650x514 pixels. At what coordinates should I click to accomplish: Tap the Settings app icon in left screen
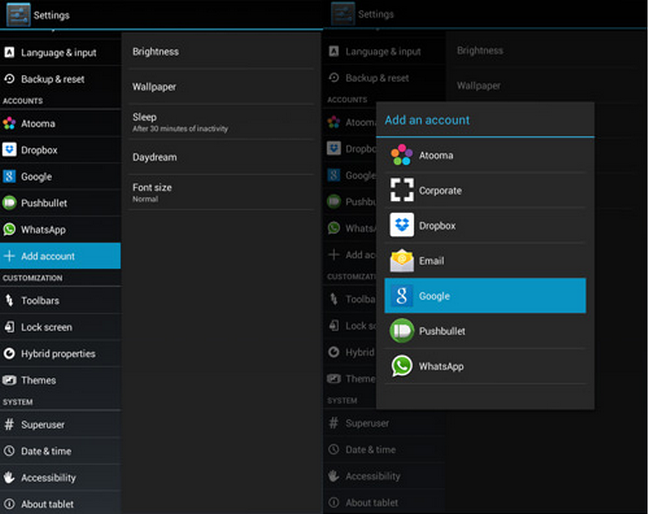(x=18, y=15)
